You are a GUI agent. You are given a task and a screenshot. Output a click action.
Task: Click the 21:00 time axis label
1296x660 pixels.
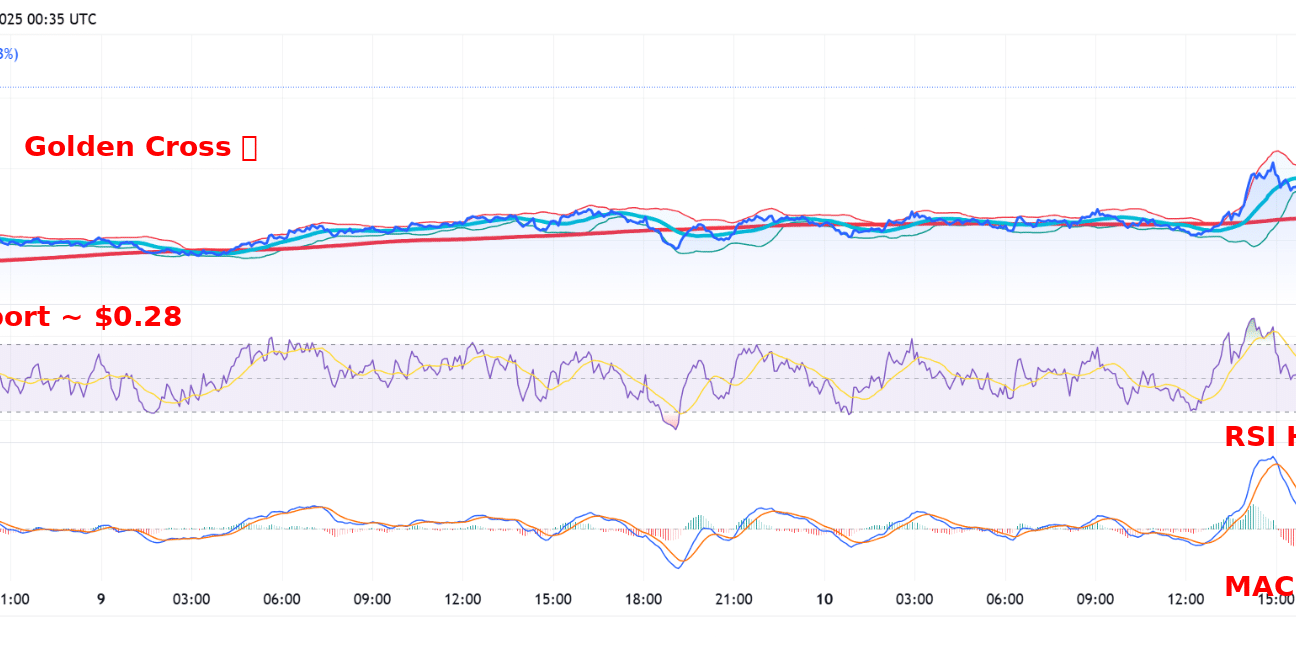pyautogui.click(x=734, y=599)
